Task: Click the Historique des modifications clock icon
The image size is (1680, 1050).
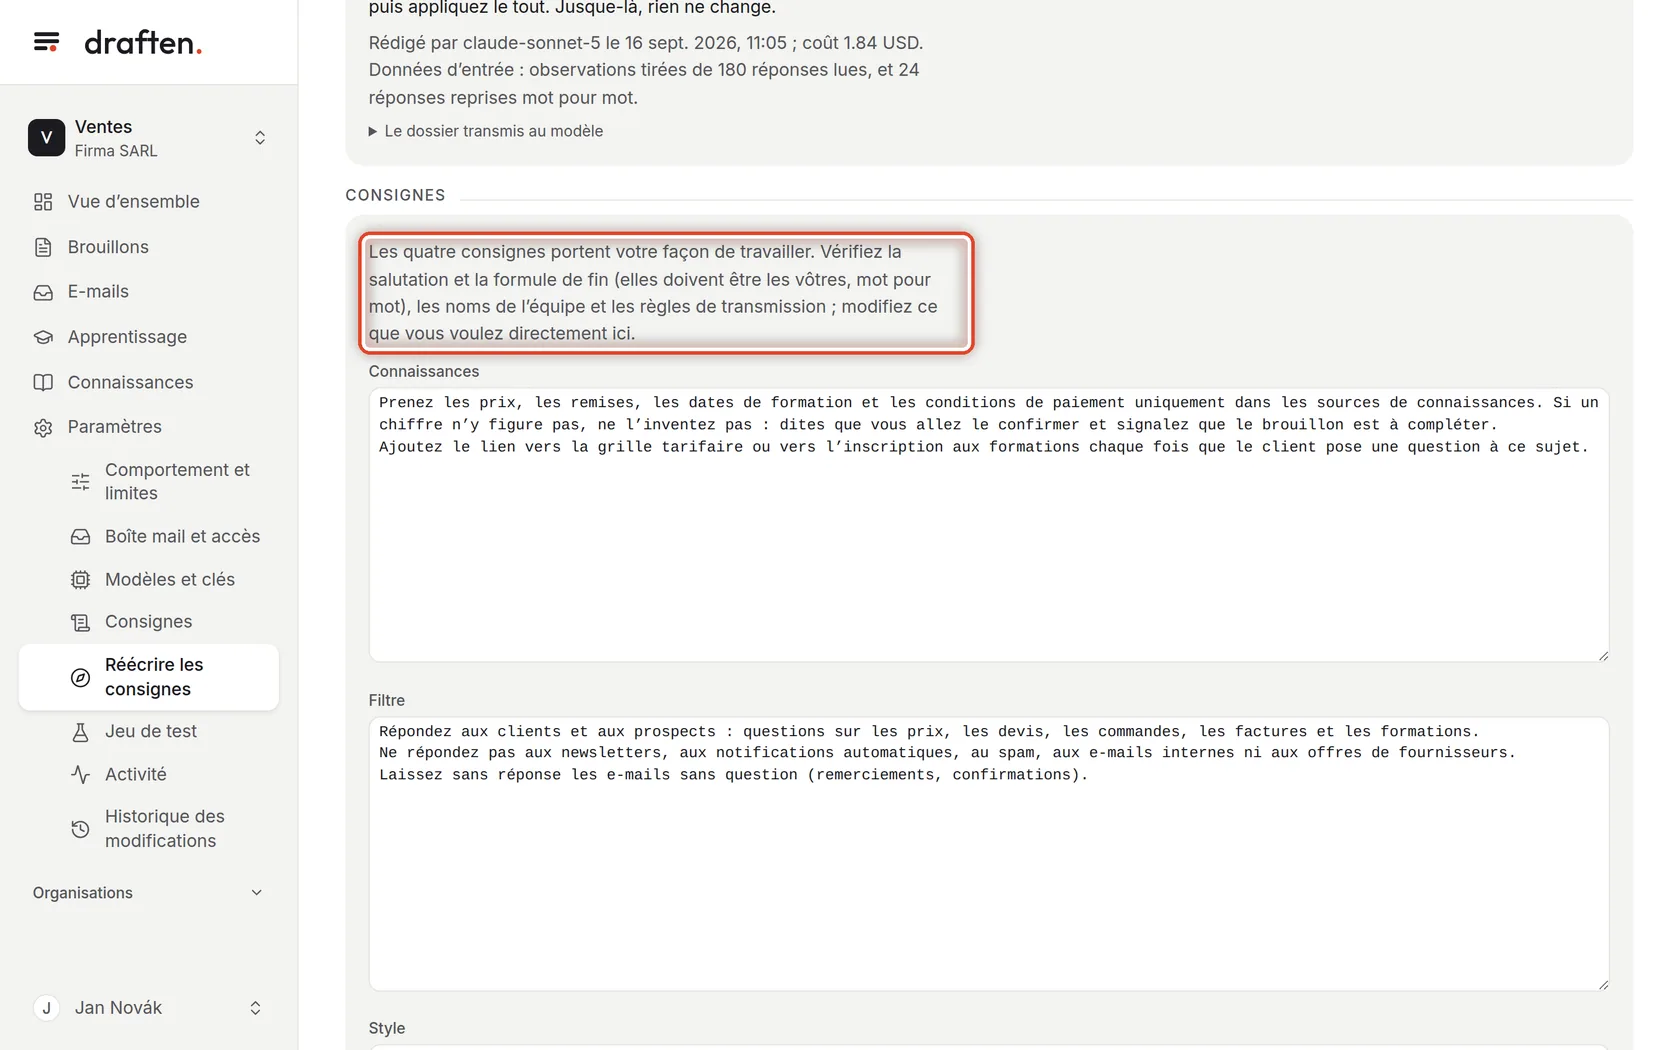Action: tap(81, 829)
